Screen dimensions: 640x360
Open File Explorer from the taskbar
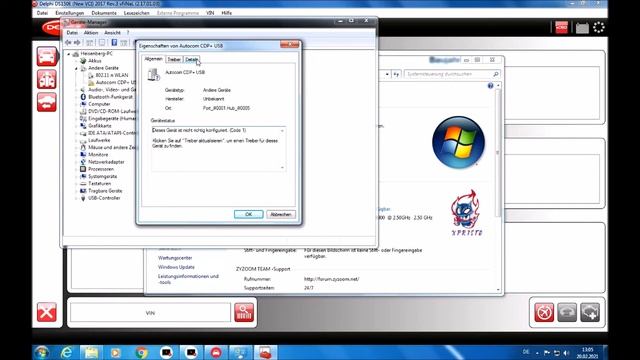coord(91,352)
